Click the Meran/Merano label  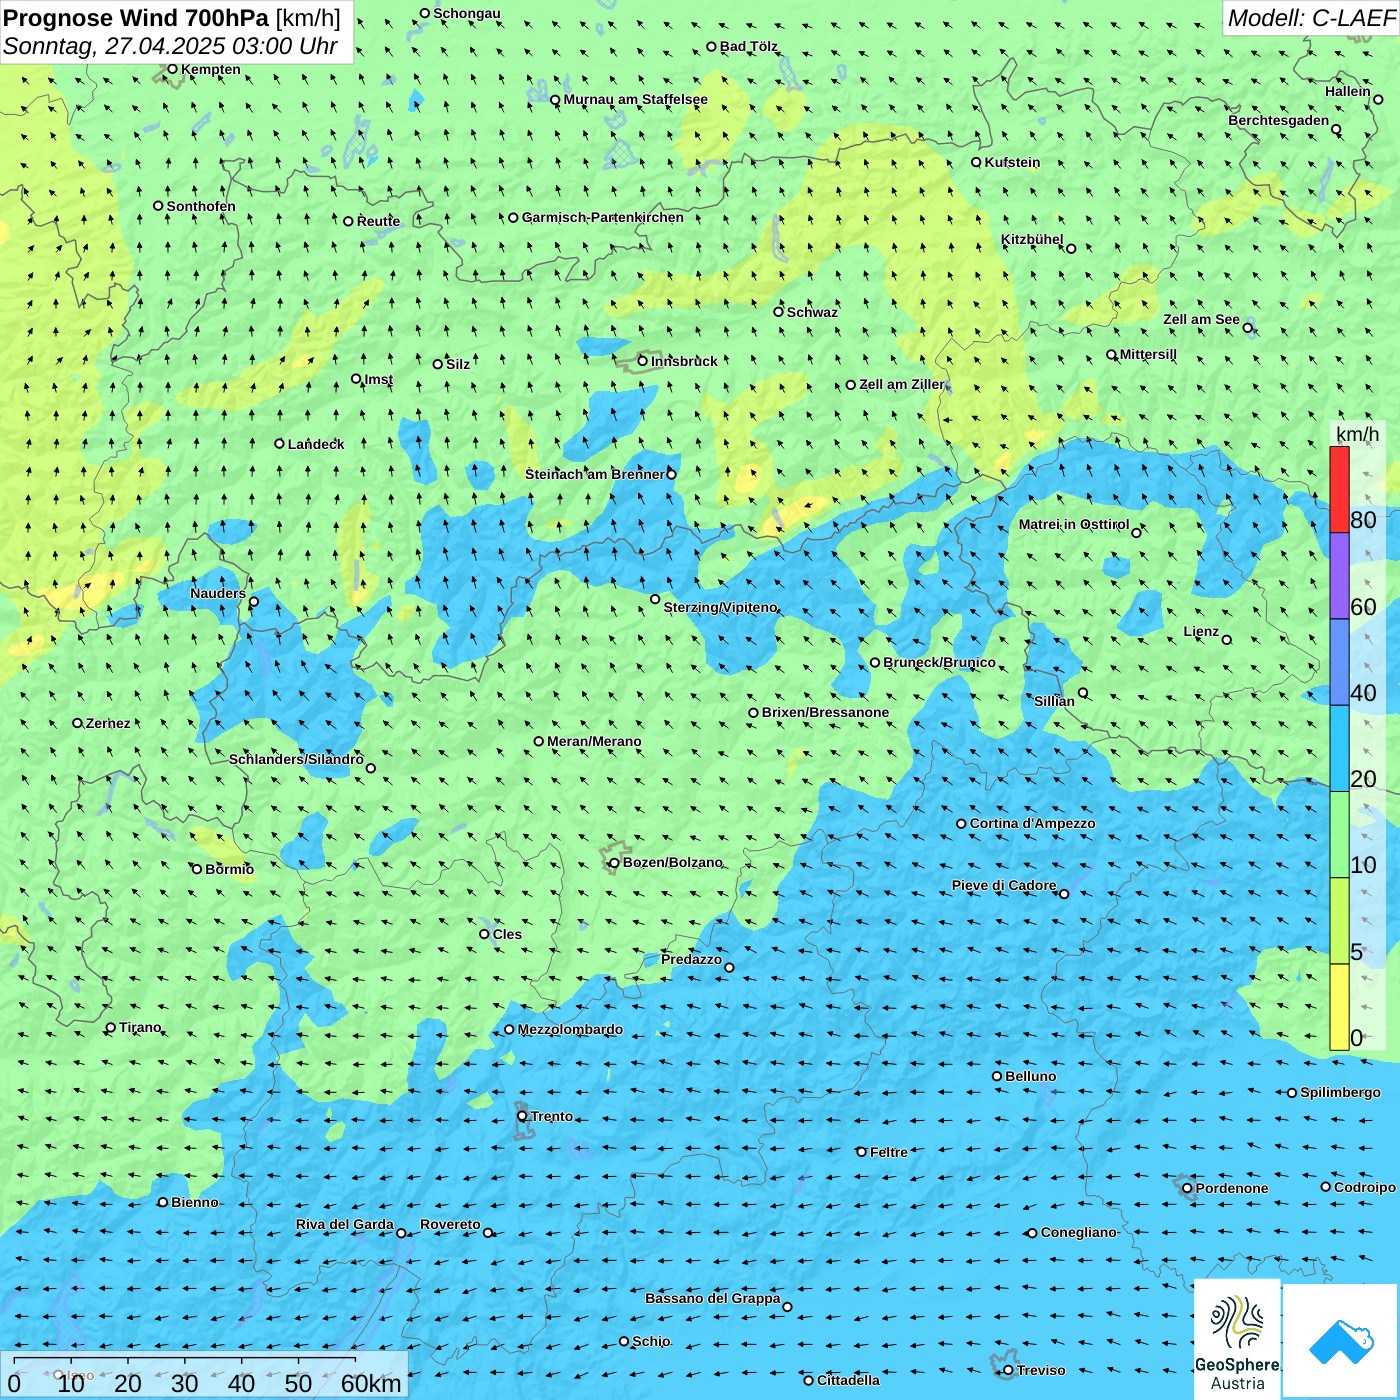pyautogui.click(x=595, y=741)
